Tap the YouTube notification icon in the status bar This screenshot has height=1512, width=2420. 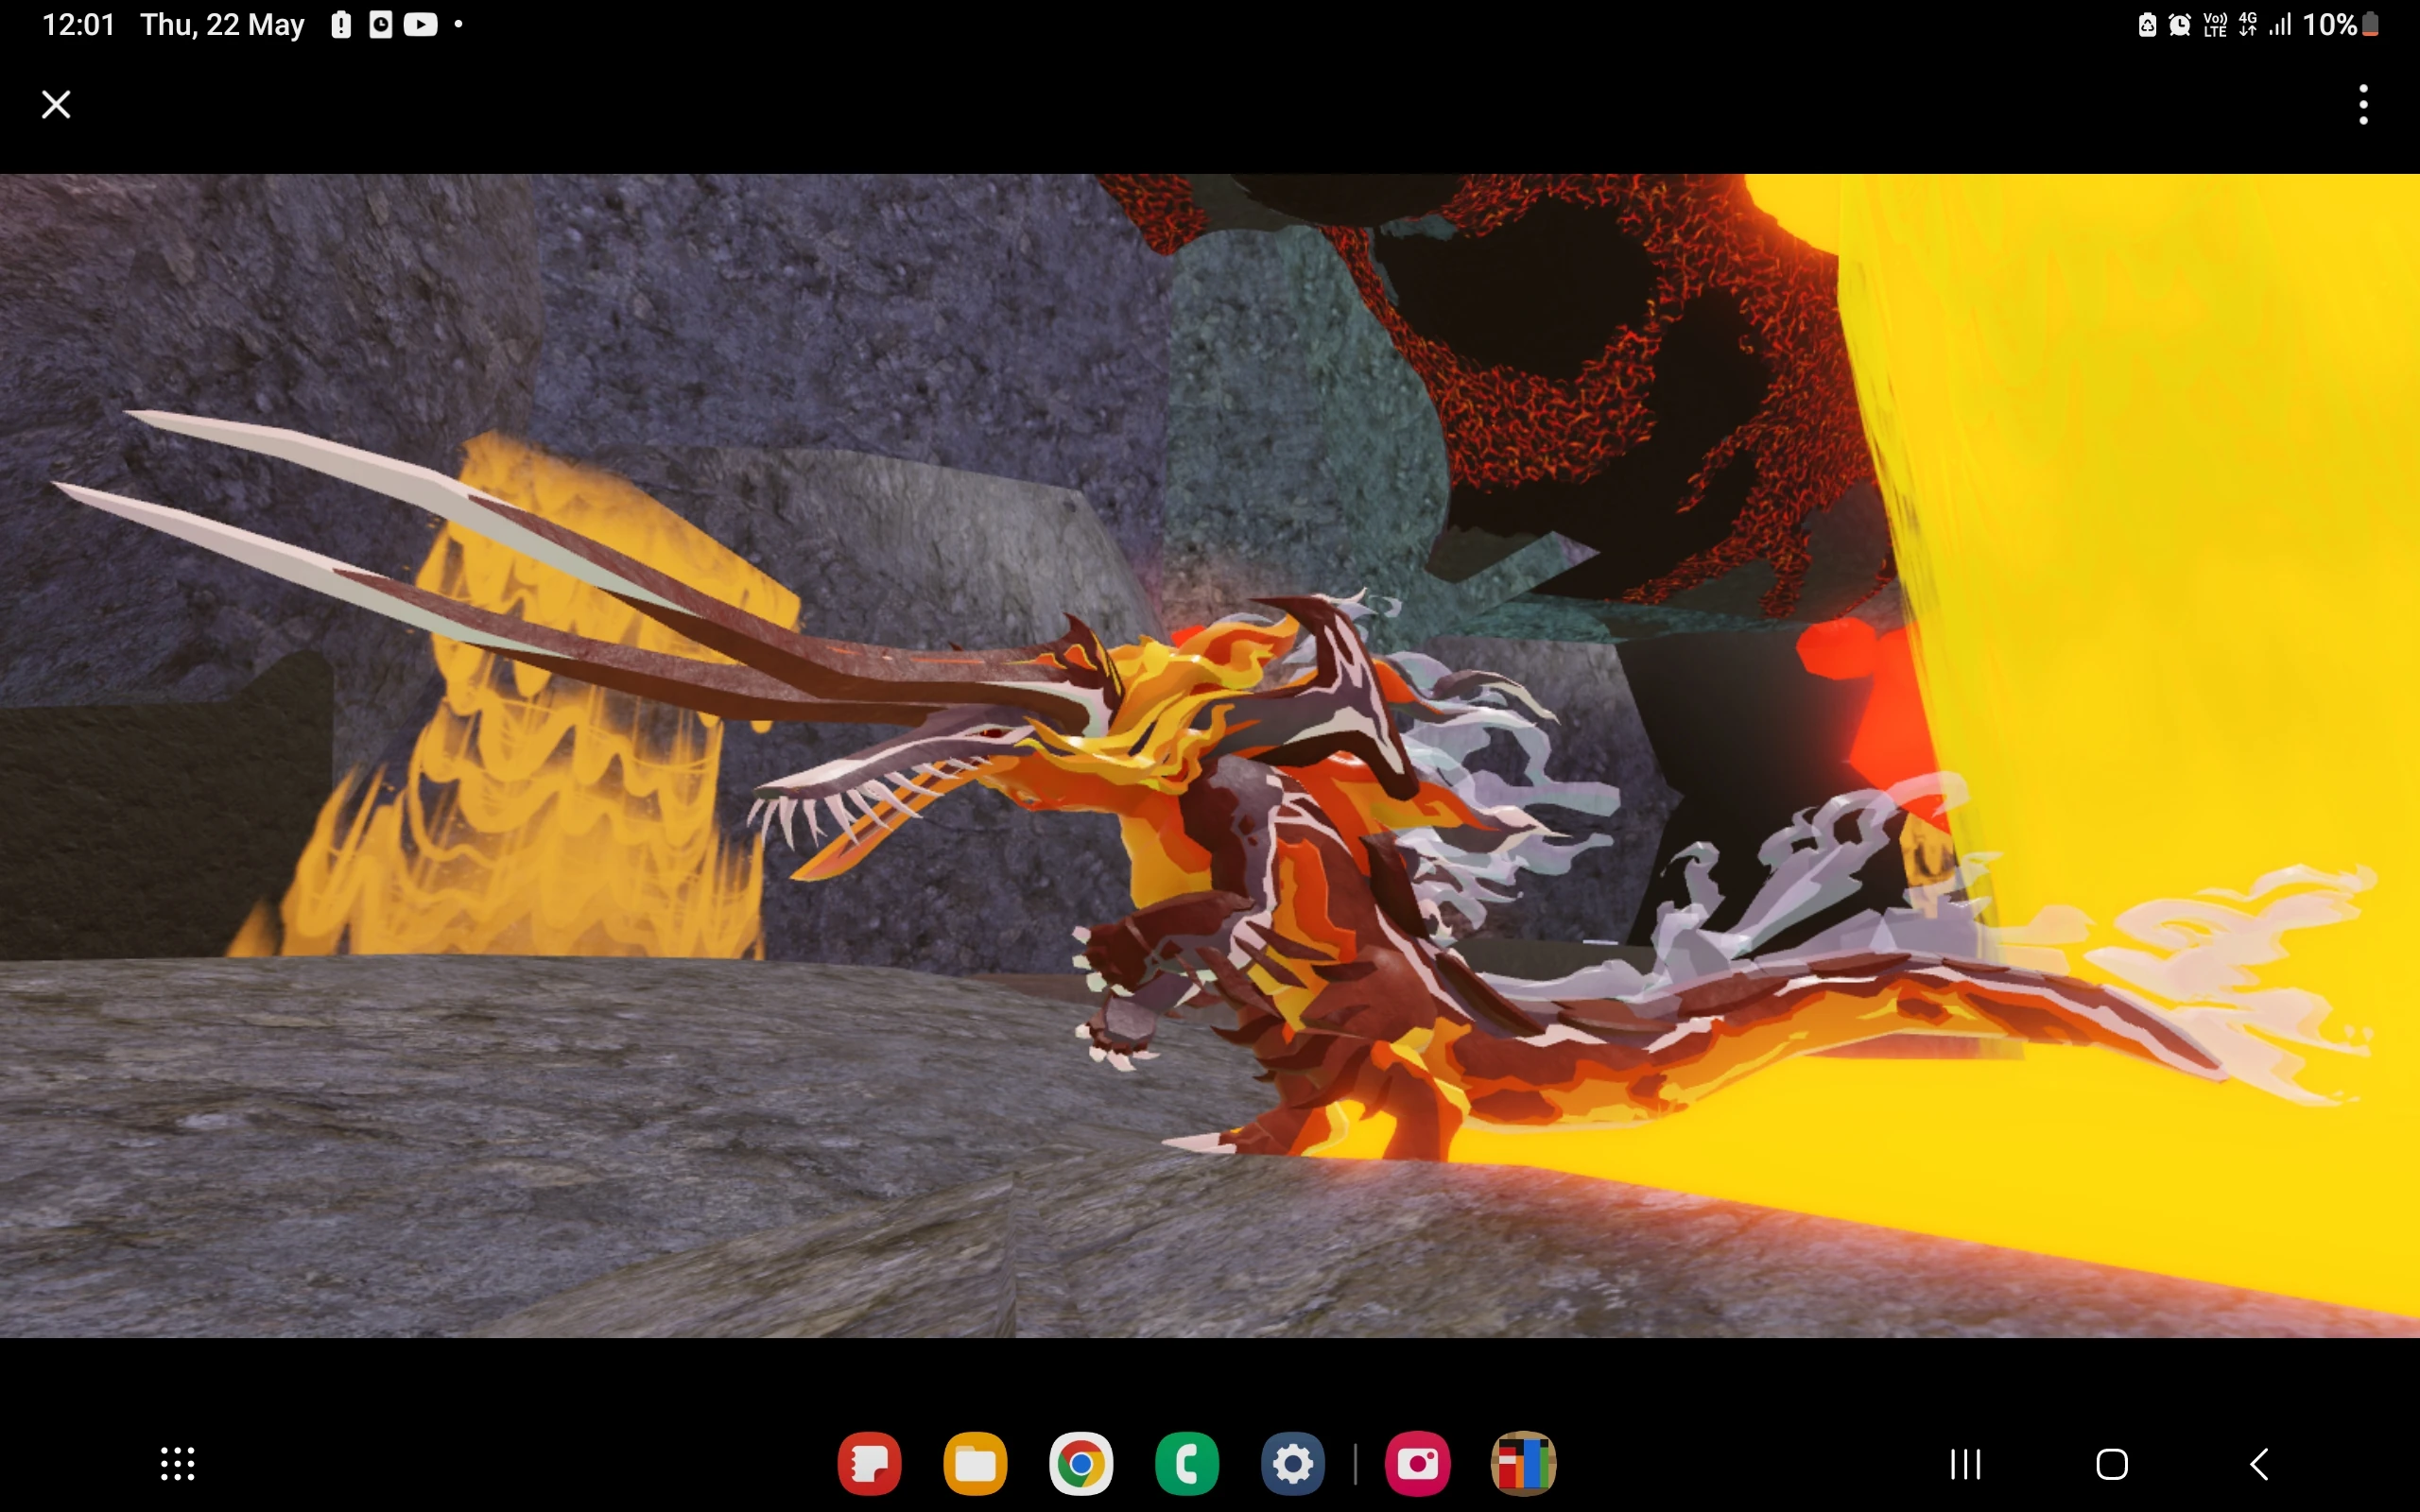pyautogui.click(x=420, y=25)
